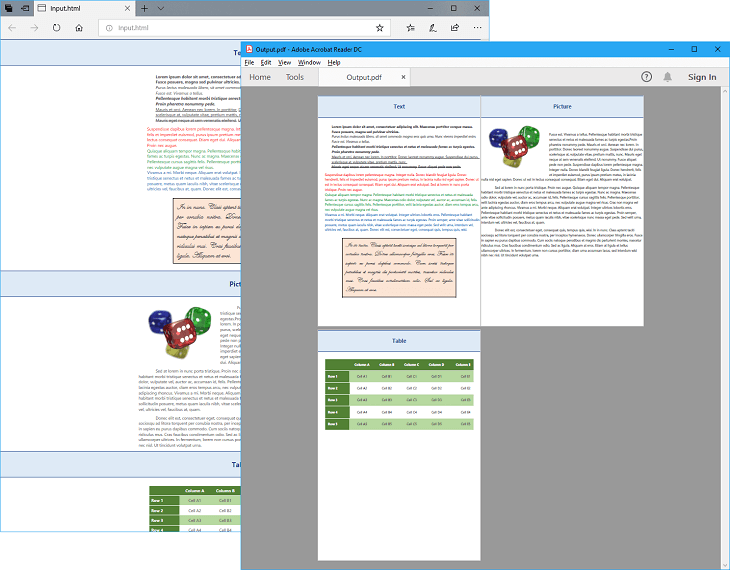Open a new Edge tab
The width and height of the screenshot is (730, 570).
click(145, 8)
